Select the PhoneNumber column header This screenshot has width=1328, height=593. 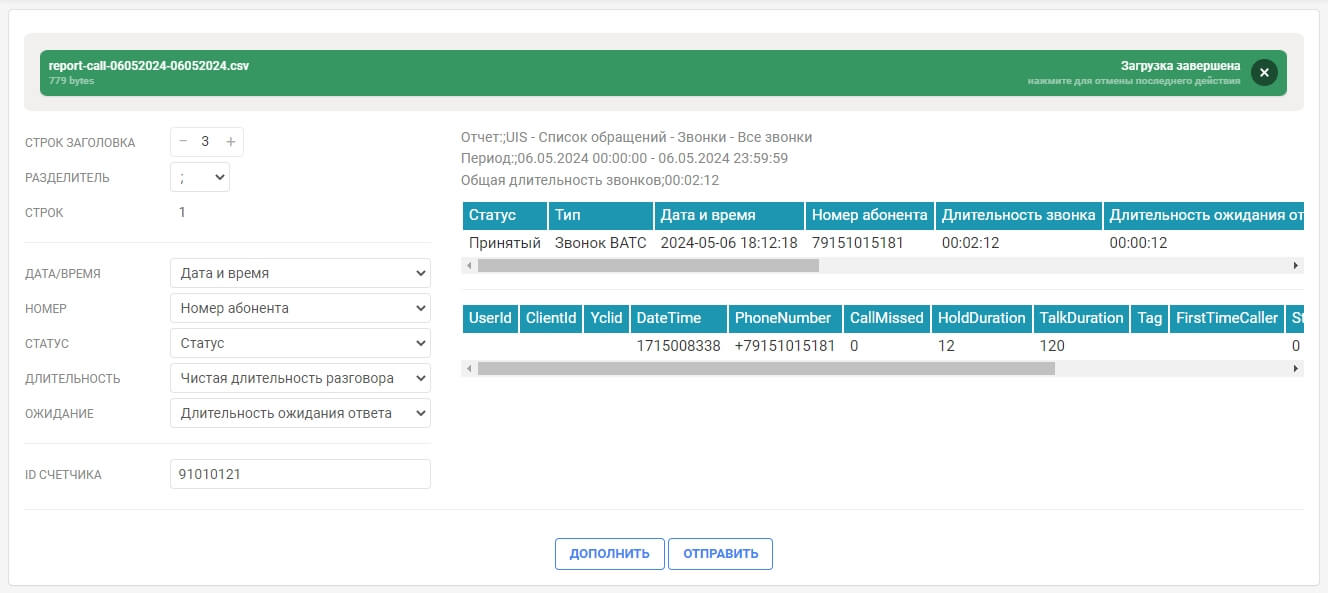(x=784, y=318)
